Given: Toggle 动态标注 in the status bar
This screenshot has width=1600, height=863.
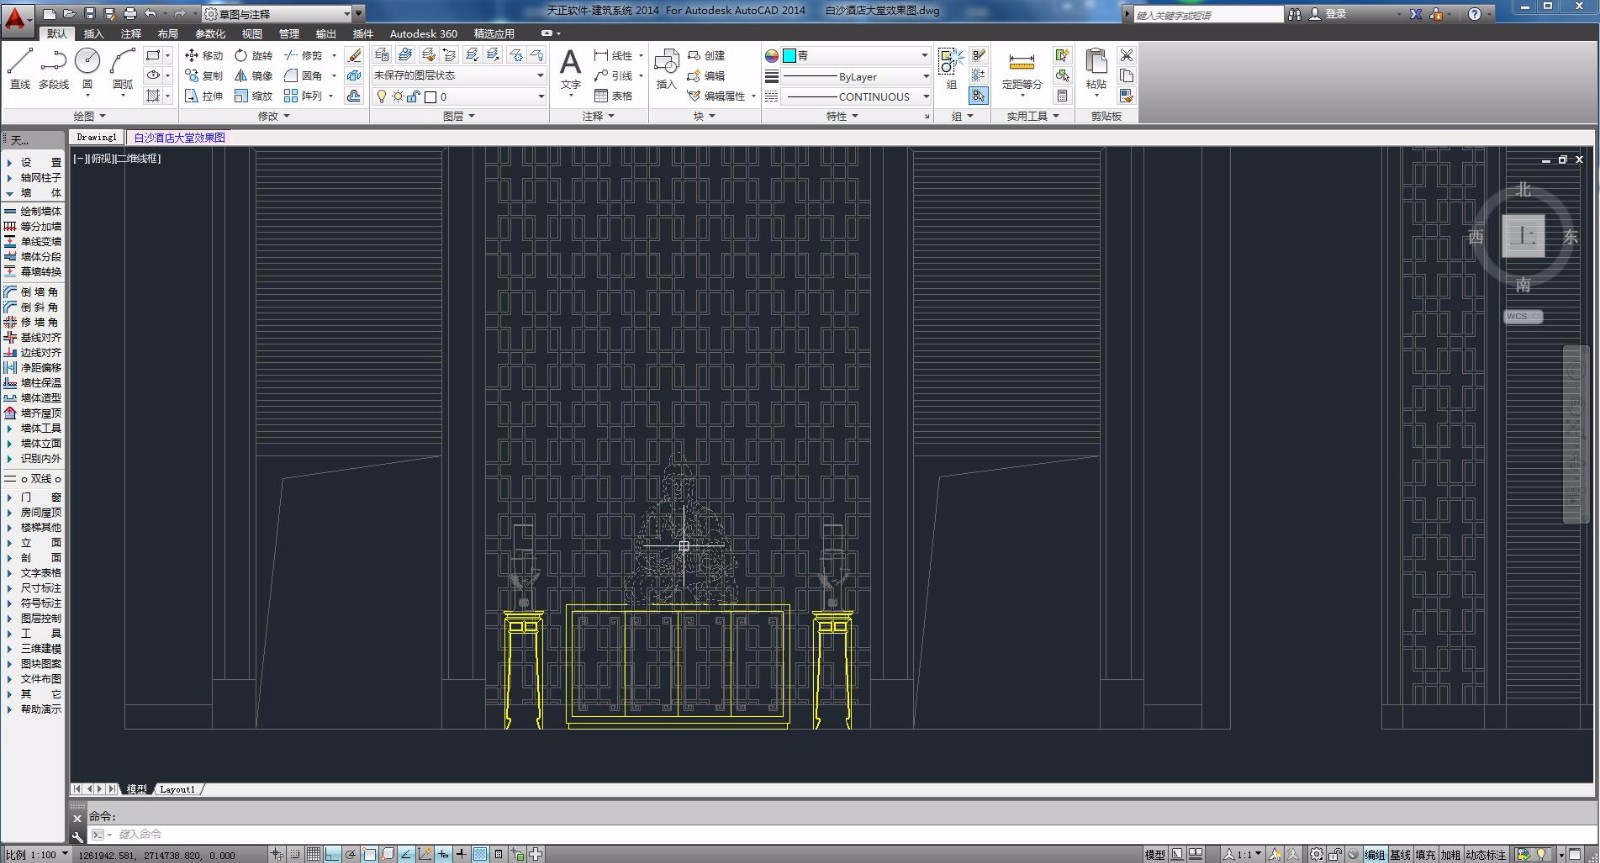Looking at the screenshot, I should coord(1485,855).
